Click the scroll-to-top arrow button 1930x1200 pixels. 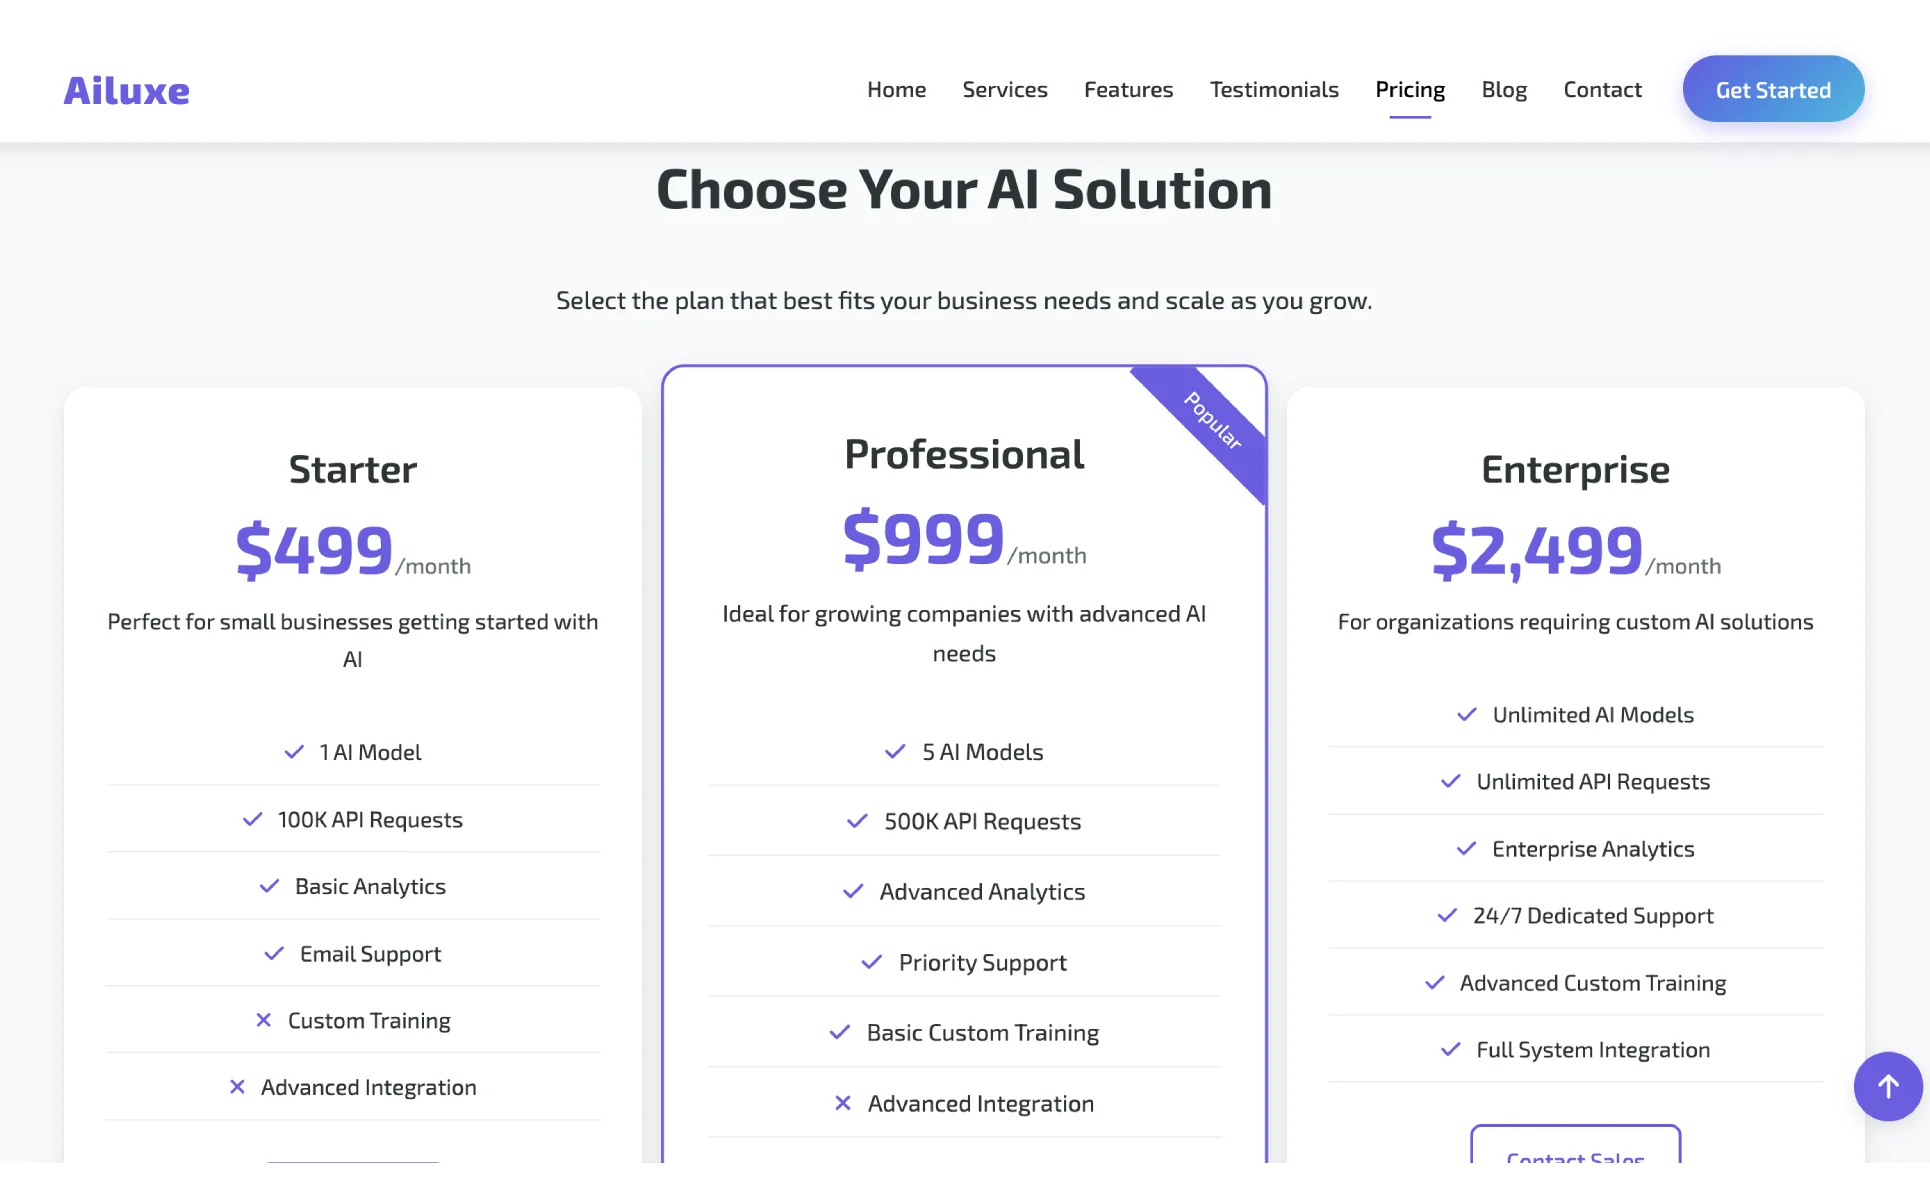coord(1887,1086)
